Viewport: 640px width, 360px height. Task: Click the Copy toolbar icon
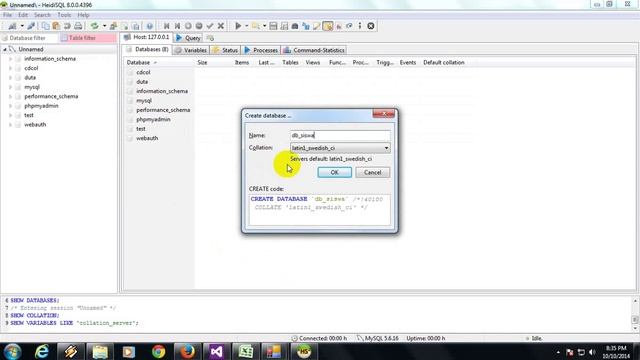45,26
